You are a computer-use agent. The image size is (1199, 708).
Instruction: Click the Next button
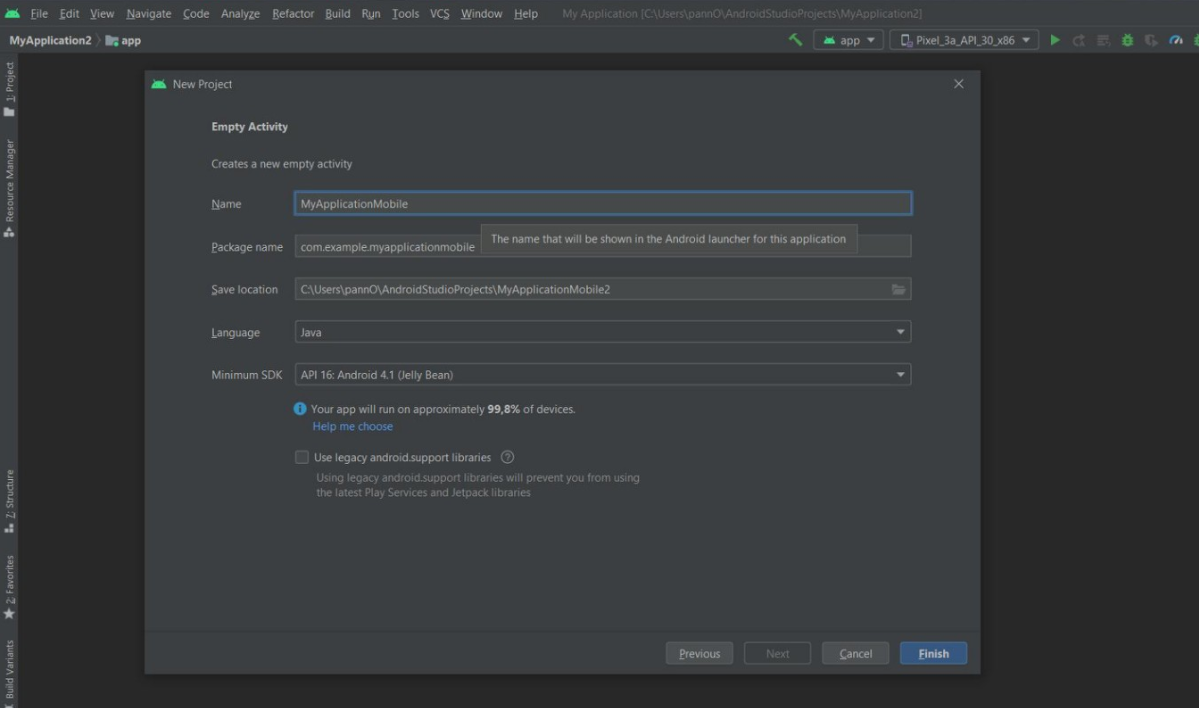777,653
